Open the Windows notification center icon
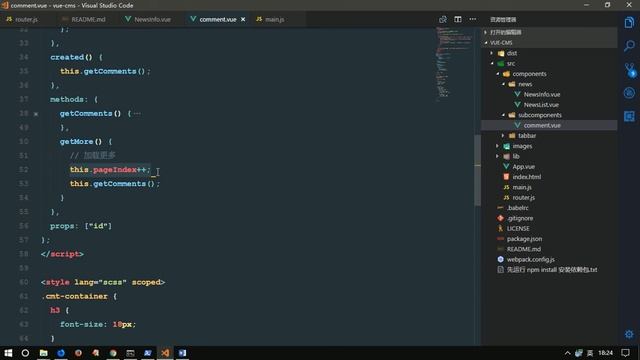The width and height of the screenshot is (640, 360). tap(625, 353)
